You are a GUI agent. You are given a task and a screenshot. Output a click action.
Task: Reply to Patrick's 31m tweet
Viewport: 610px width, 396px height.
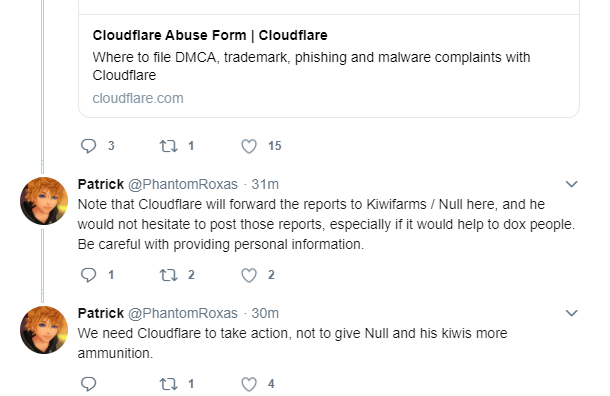89,275
